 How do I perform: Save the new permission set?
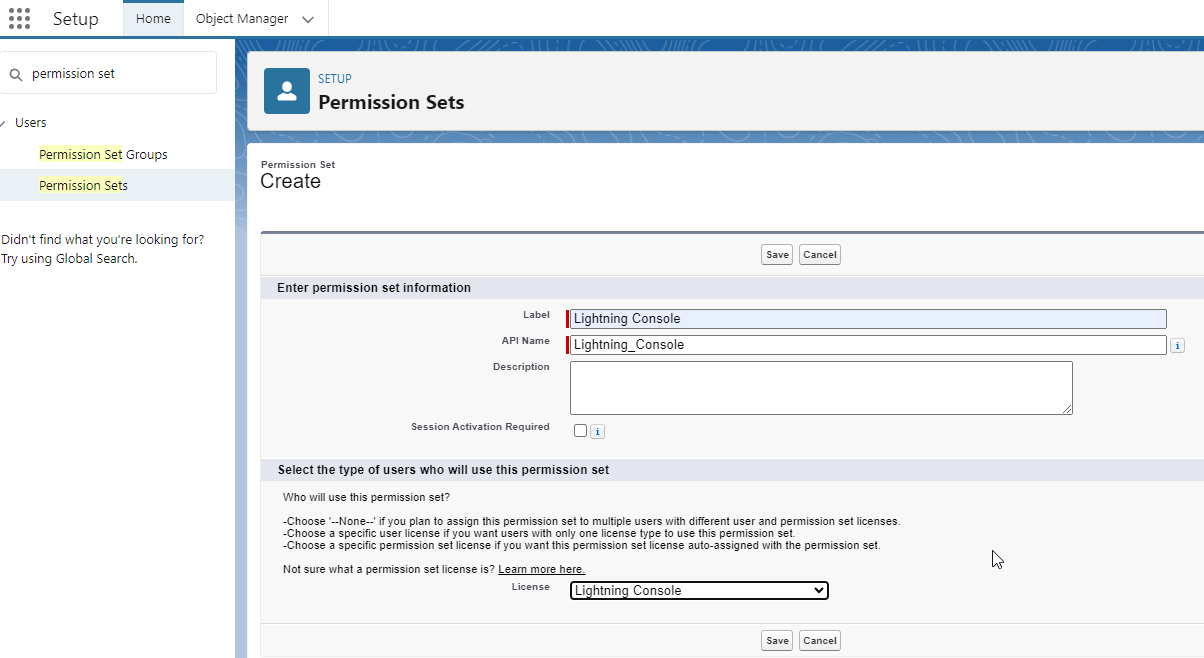[776, 254]
